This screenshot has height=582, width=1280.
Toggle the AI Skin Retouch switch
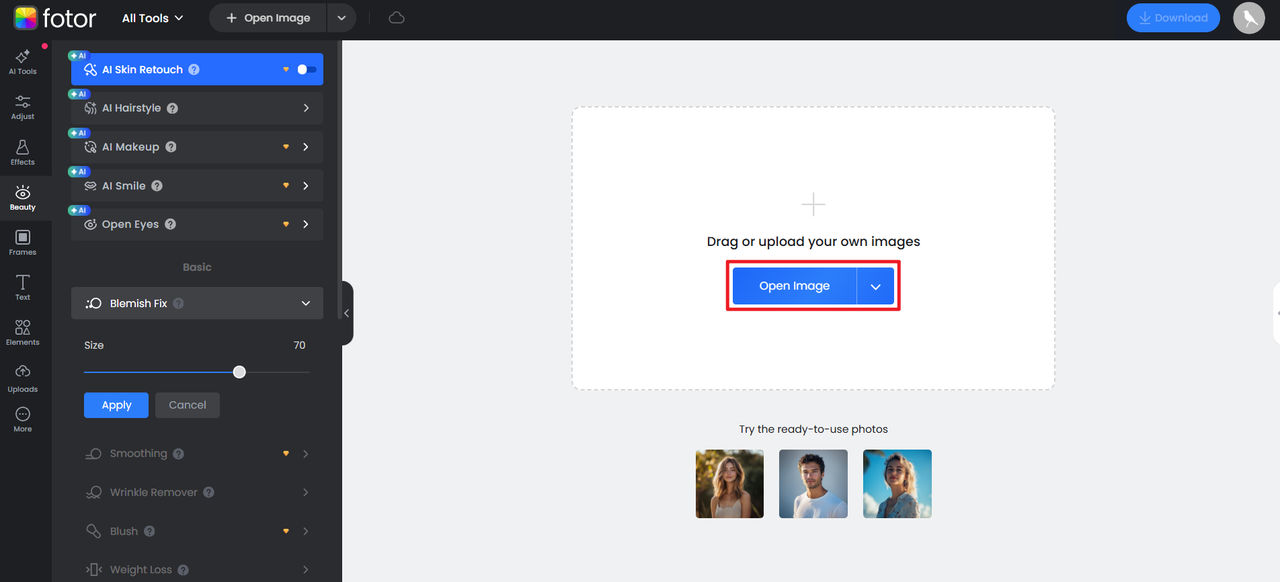pos(307,70)
